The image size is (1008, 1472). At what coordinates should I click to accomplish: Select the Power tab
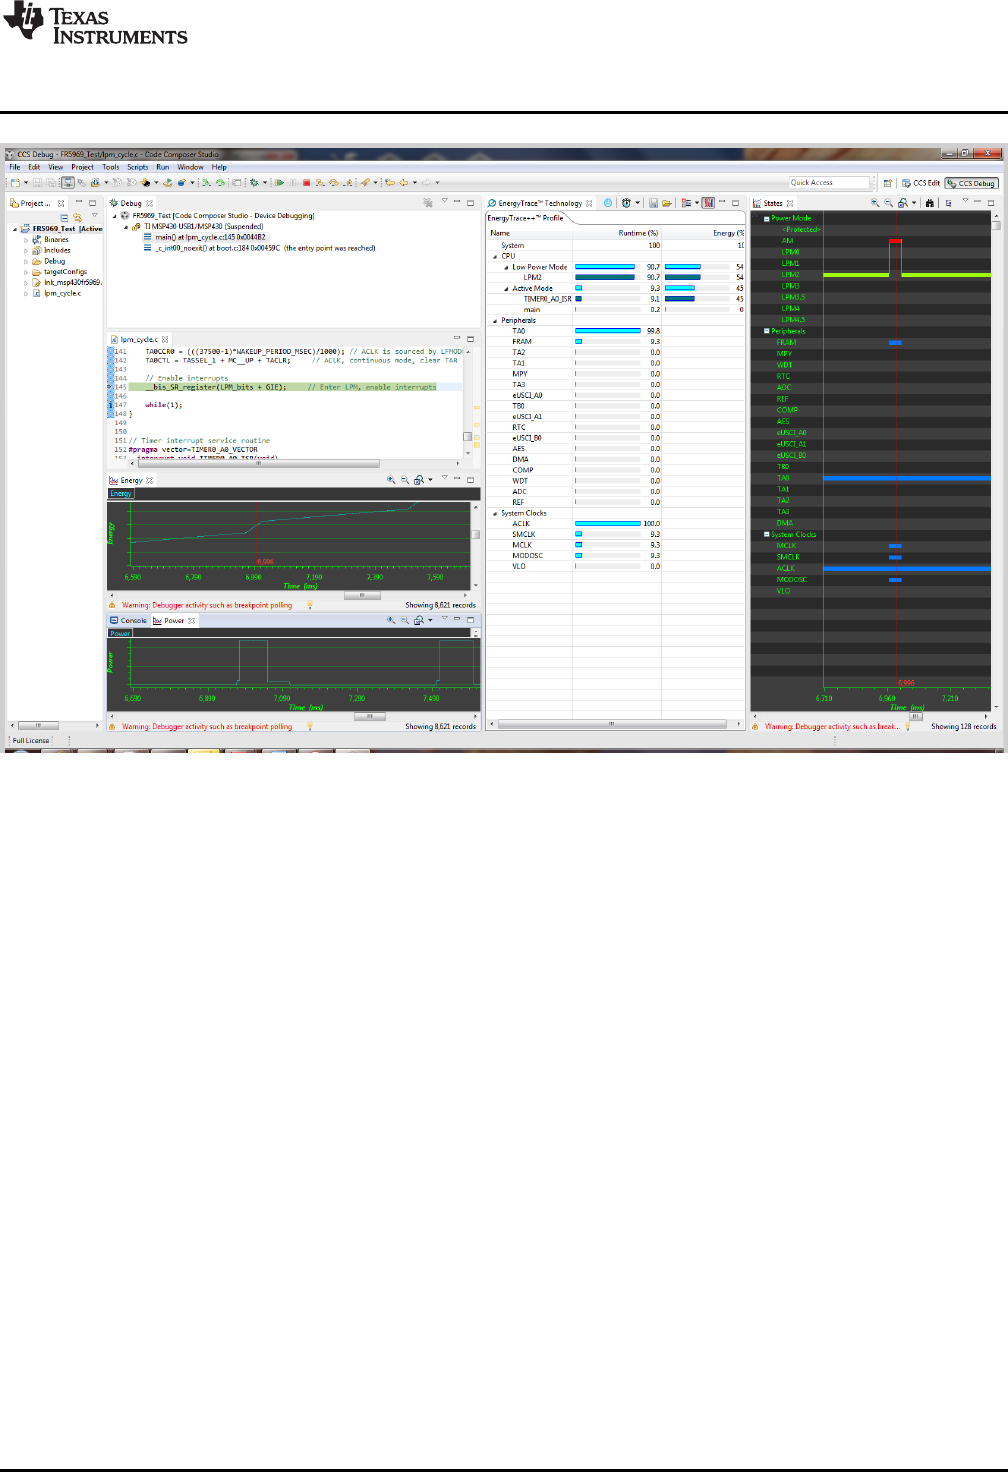174,621
